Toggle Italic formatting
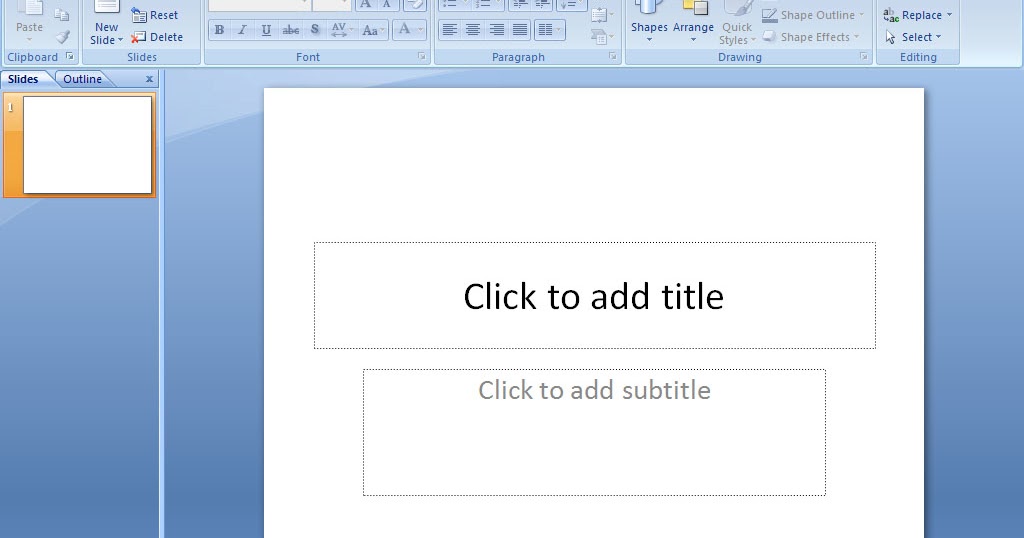Screen dimensions: 1024x538 pyautogui.click(x=242, y=30)
